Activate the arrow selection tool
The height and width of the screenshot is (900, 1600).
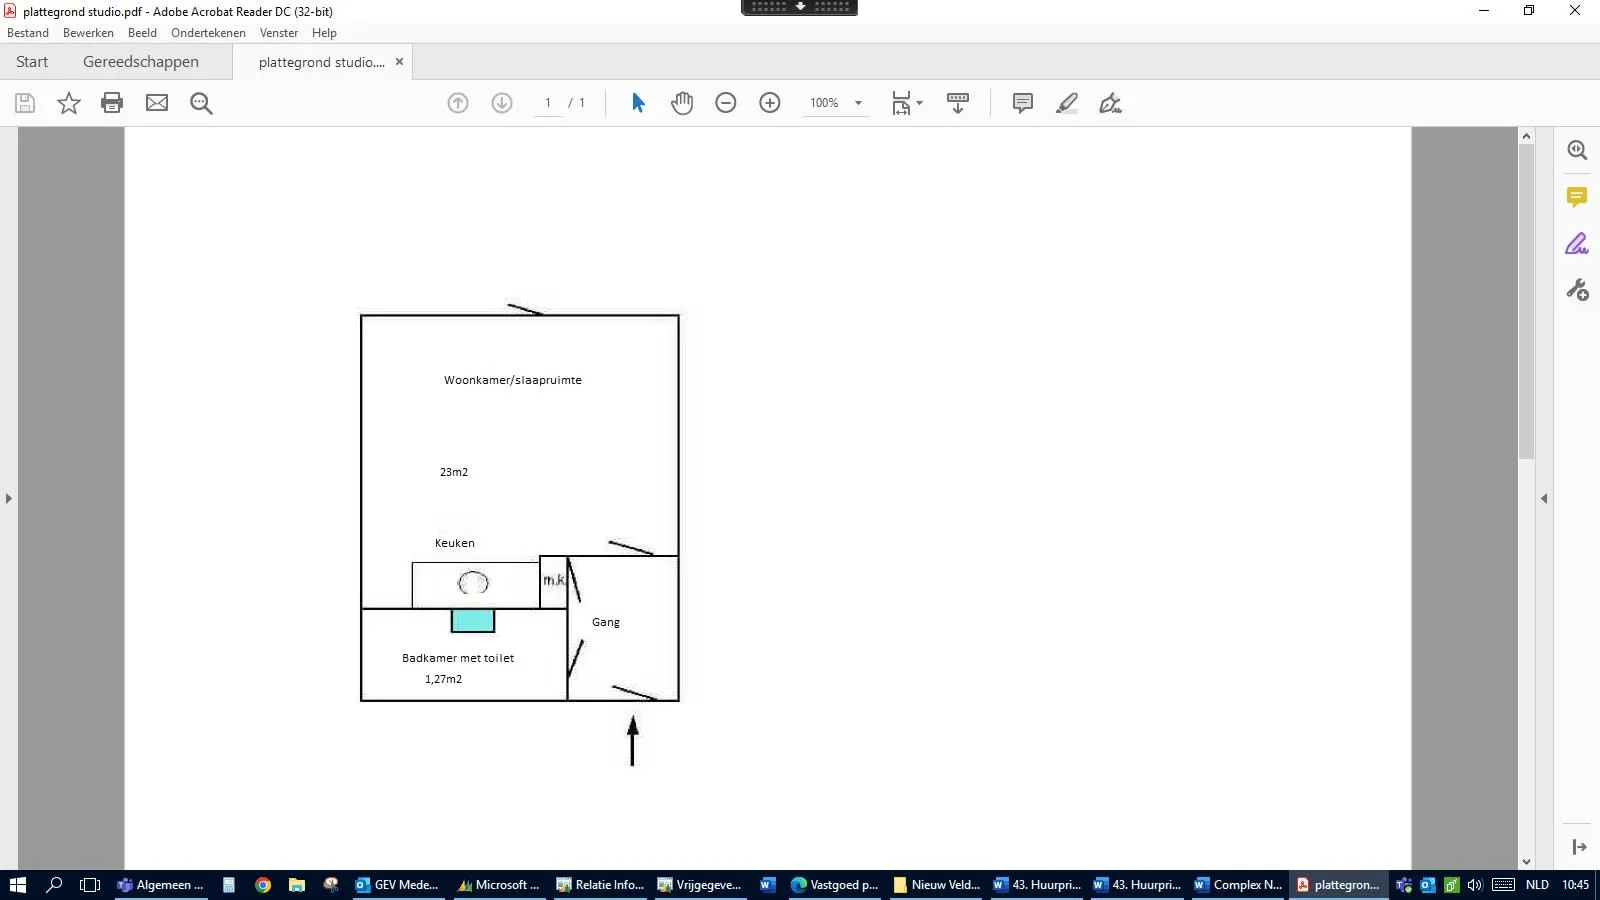[638, 103]
